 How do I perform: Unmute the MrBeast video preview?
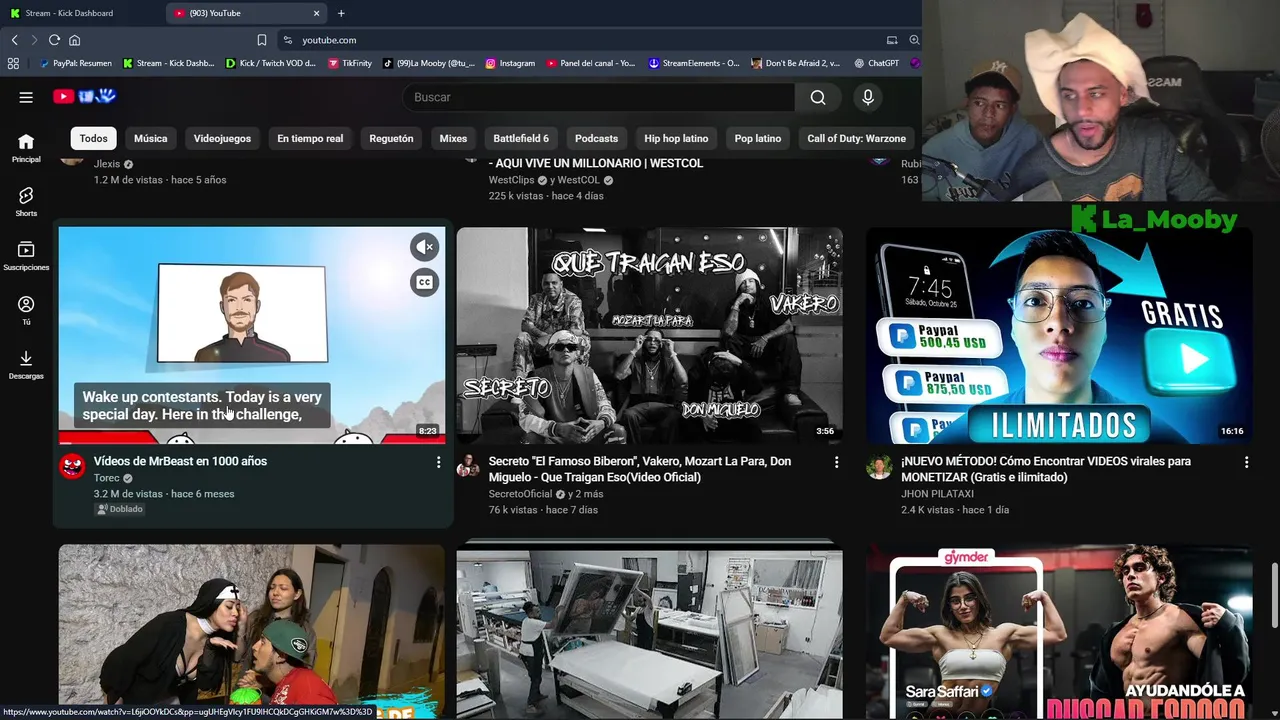click(425, 247)
